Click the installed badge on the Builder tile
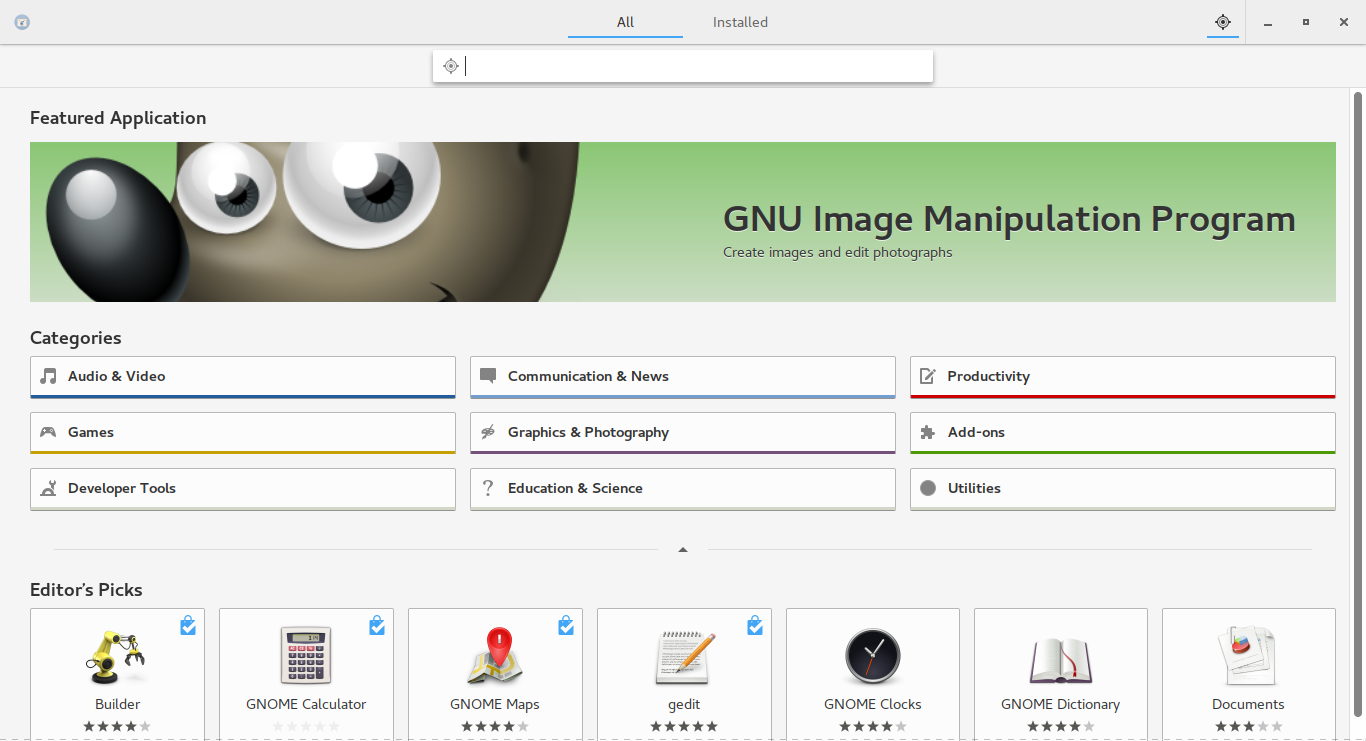The width and height of the screenshot is (1366, 741). pos(188,625)
